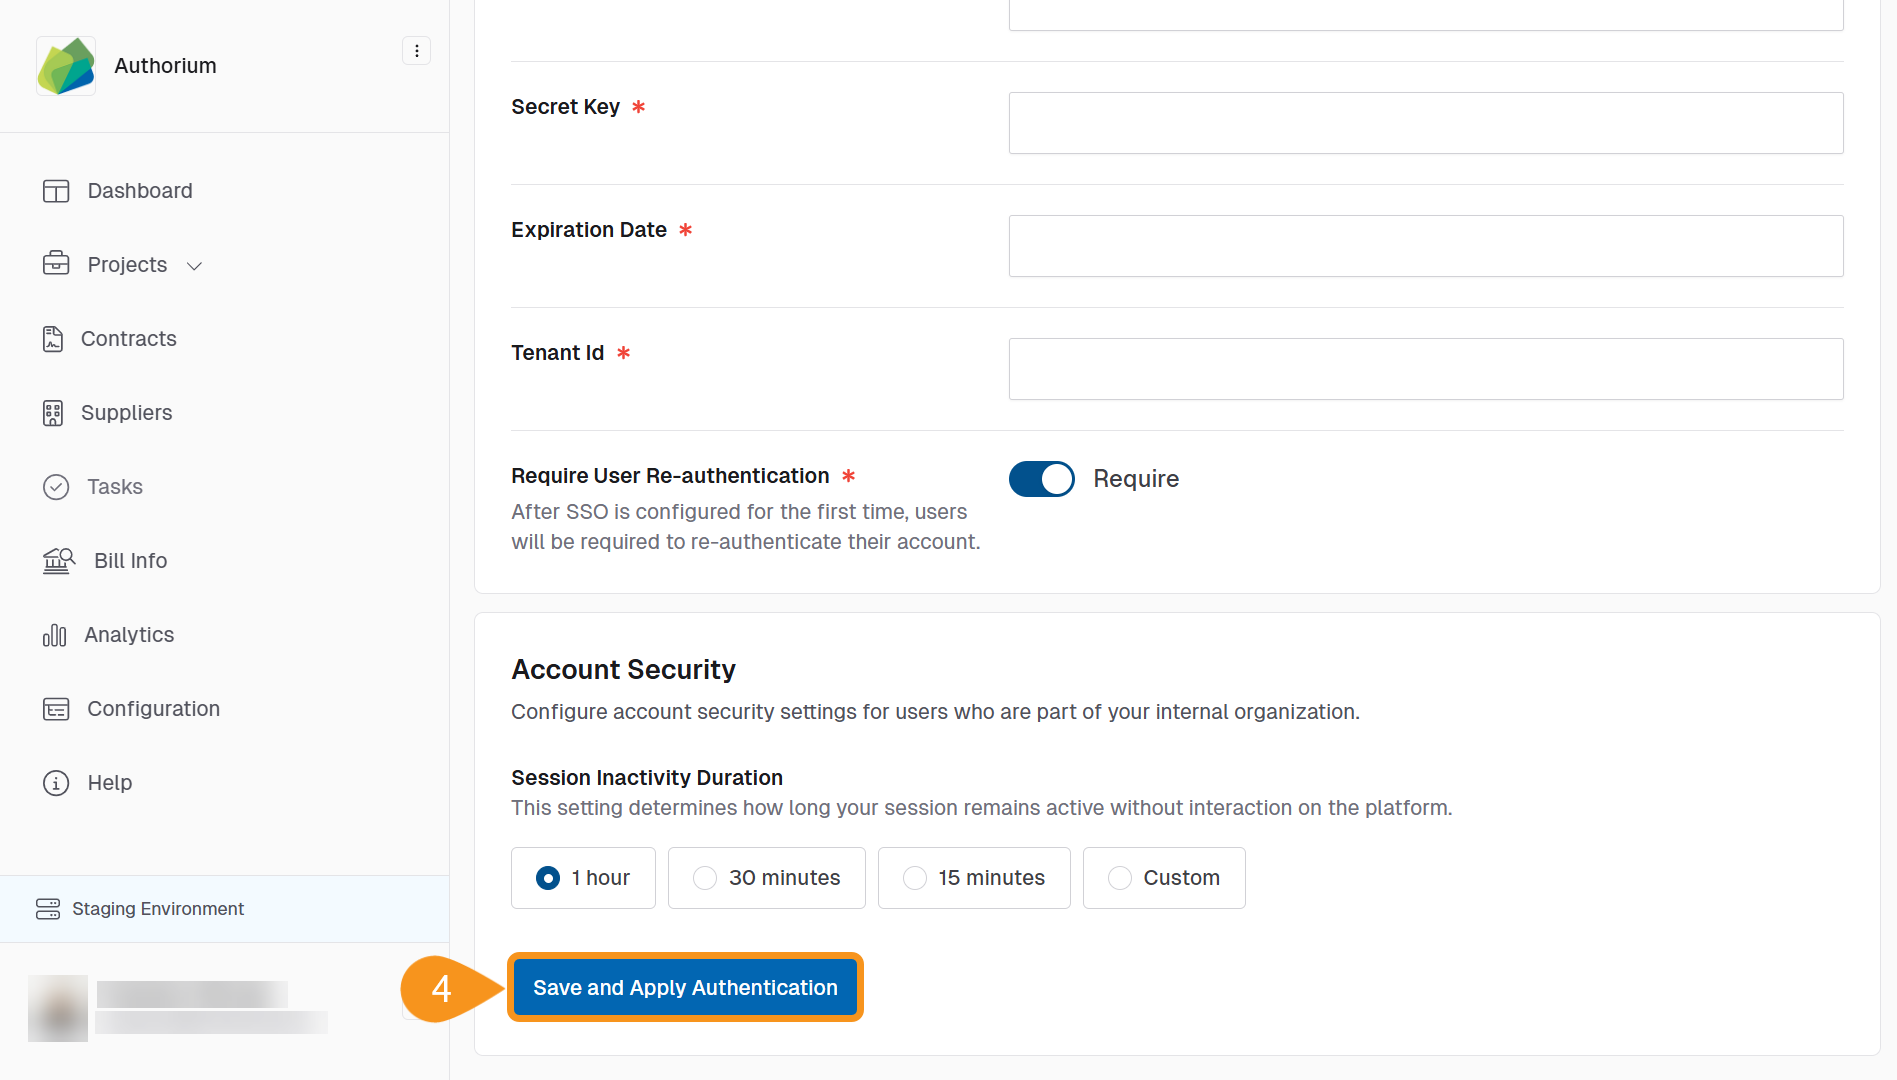Disable the Require User Re-authentication toggle
The image size is (1897, 1080).
tap(1041, 479)
